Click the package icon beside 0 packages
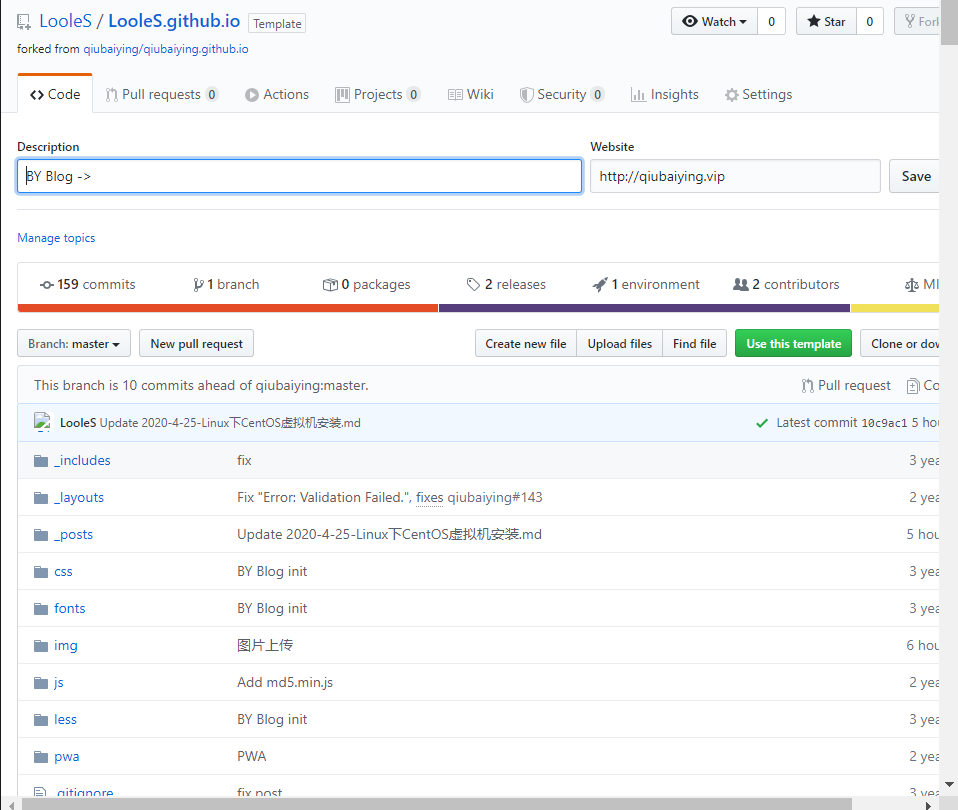The width and height of the screenshot is (958, 810). click(x=330, y=285)
